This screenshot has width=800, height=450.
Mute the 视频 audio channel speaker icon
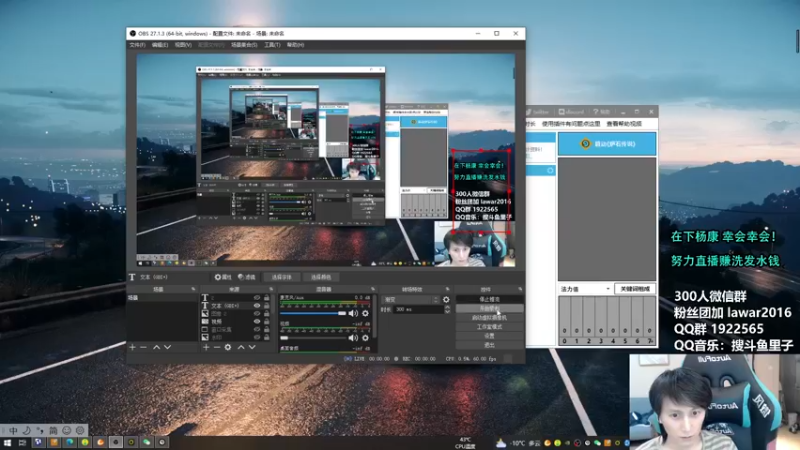tap(353, 337)
